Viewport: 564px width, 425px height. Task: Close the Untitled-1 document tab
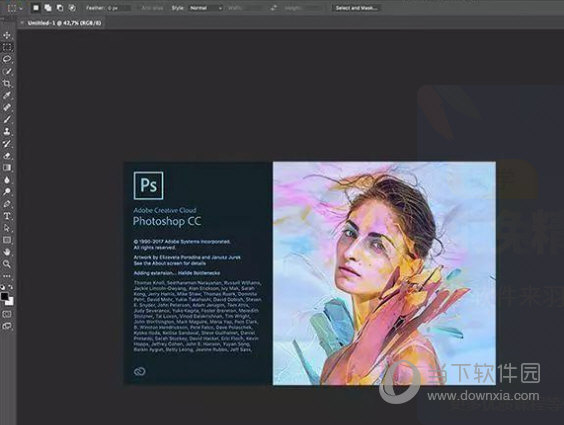[22, 23]
